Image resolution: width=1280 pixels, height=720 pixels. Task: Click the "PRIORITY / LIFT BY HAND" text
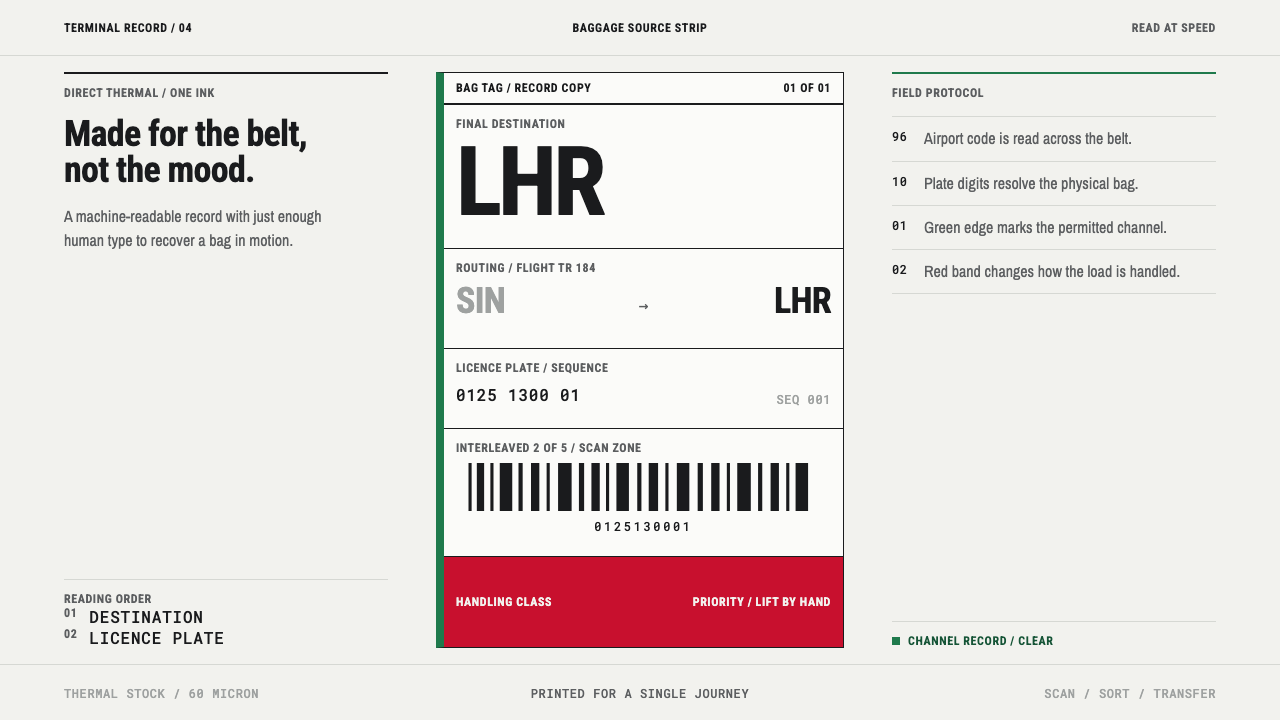(761, 602)
